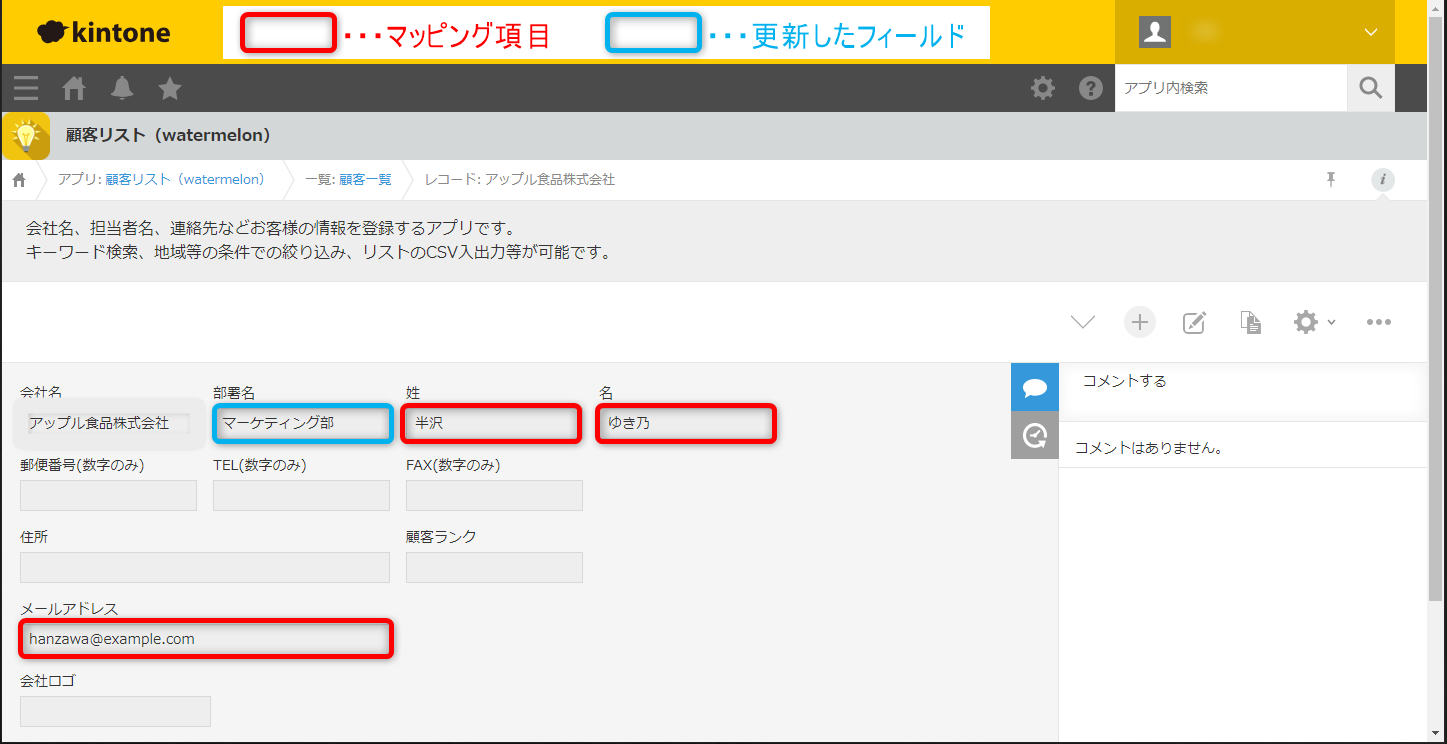Screen dimensions: 1447x744
Task: Switch to the comments tab
Action: (x=1034, y=387)
